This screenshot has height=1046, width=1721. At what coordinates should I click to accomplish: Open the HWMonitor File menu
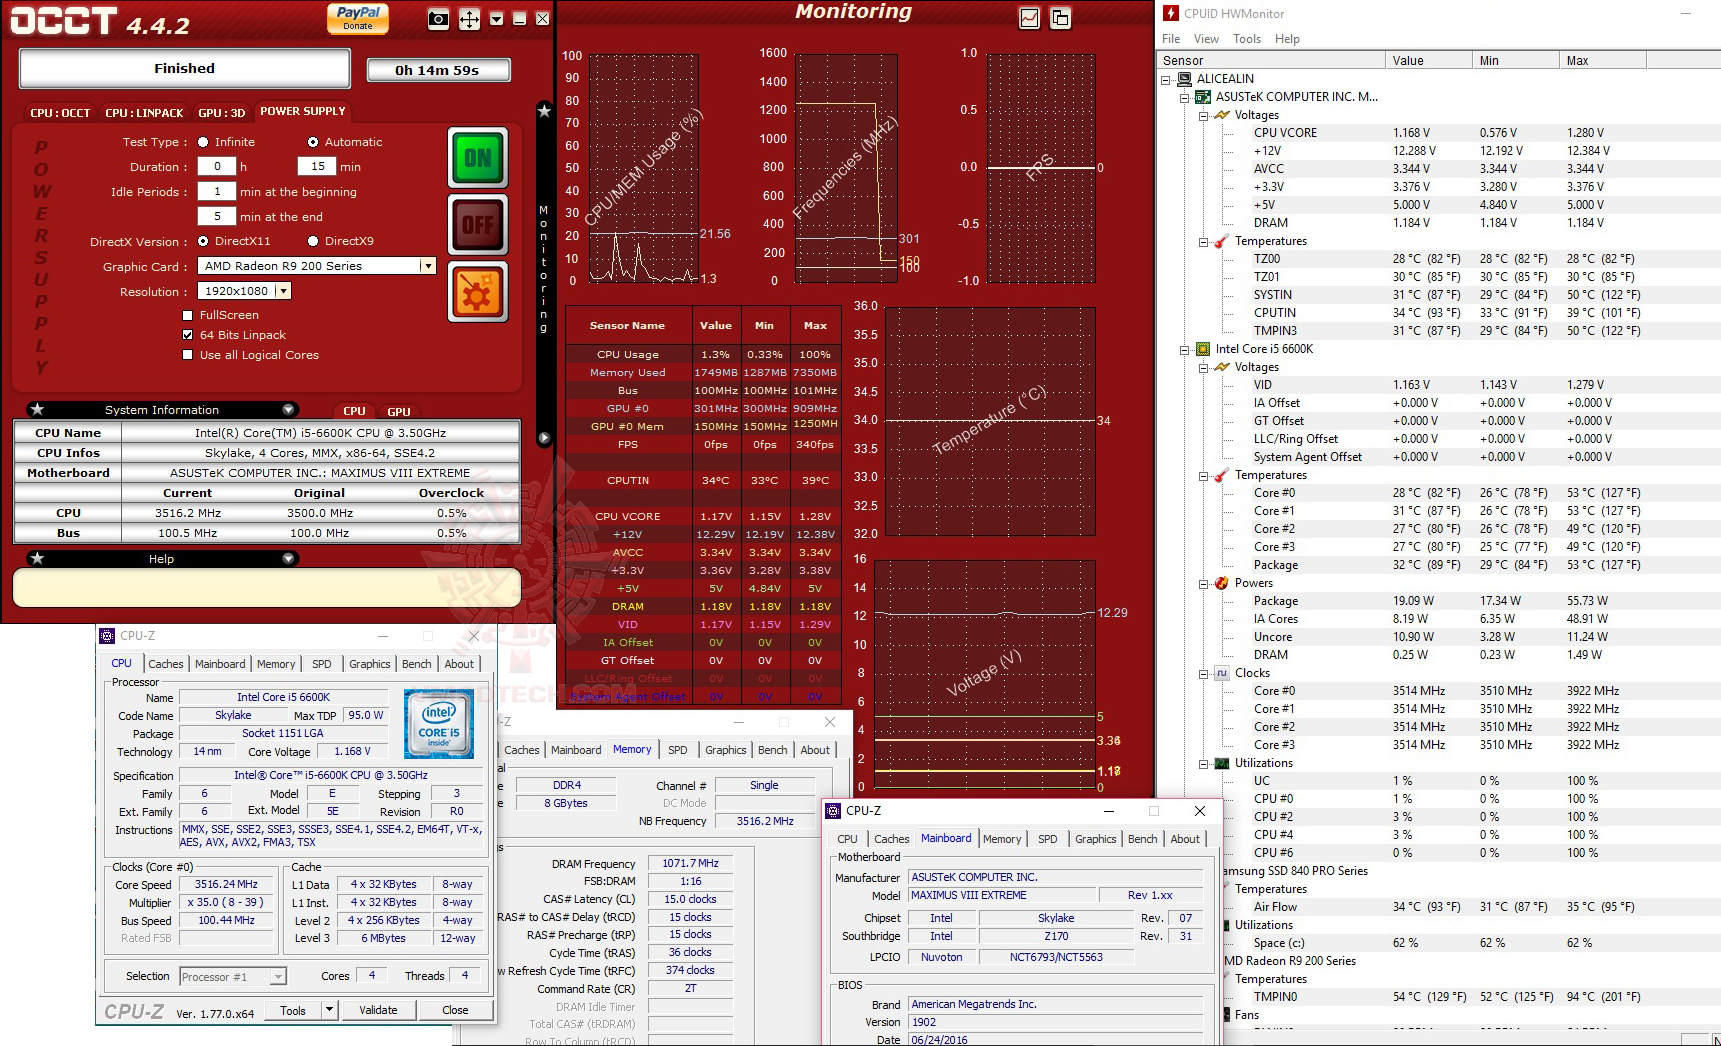coord(1171,39)
